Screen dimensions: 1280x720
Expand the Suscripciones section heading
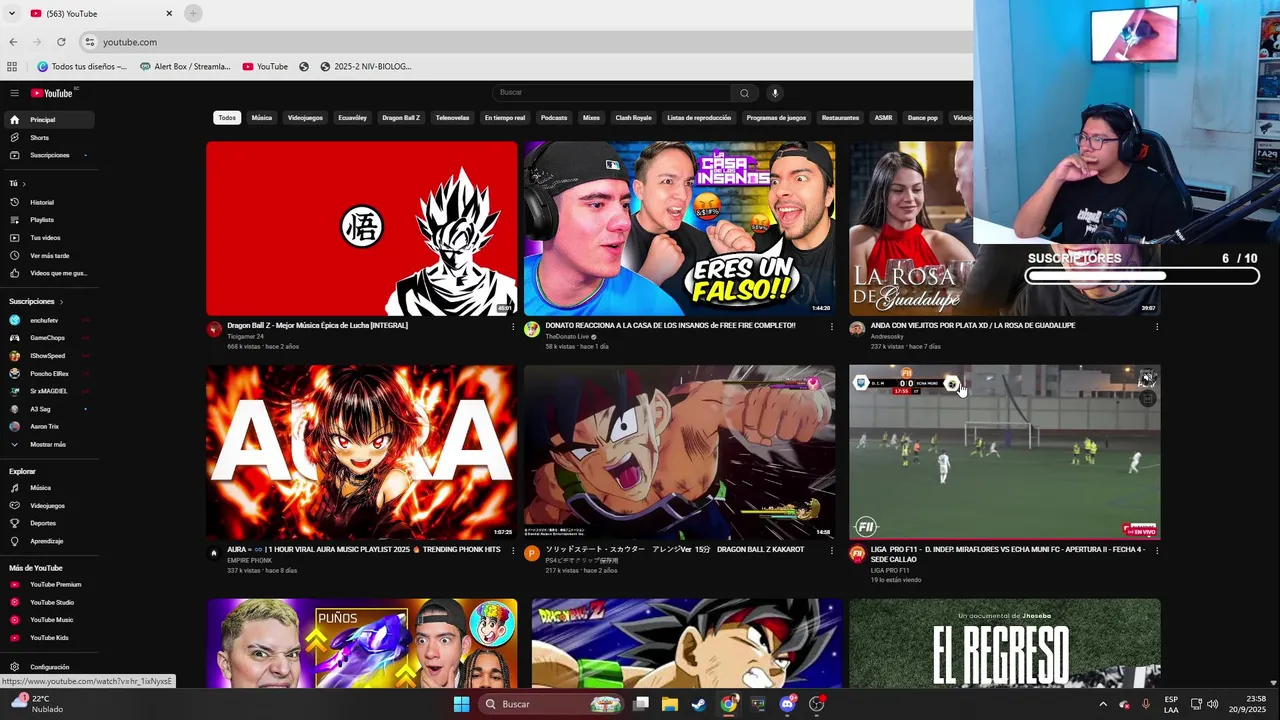point(36,301)
